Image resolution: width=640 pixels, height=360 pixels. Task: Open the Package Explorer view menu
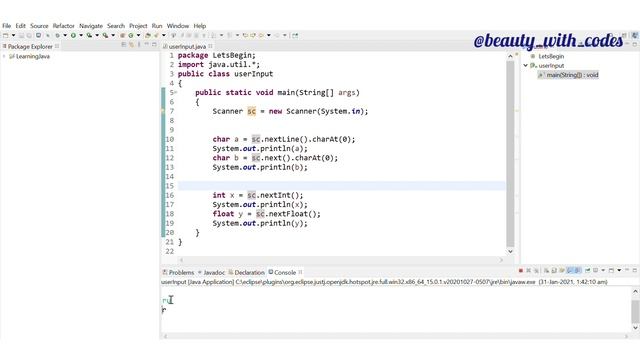click(x=139, y=44)
